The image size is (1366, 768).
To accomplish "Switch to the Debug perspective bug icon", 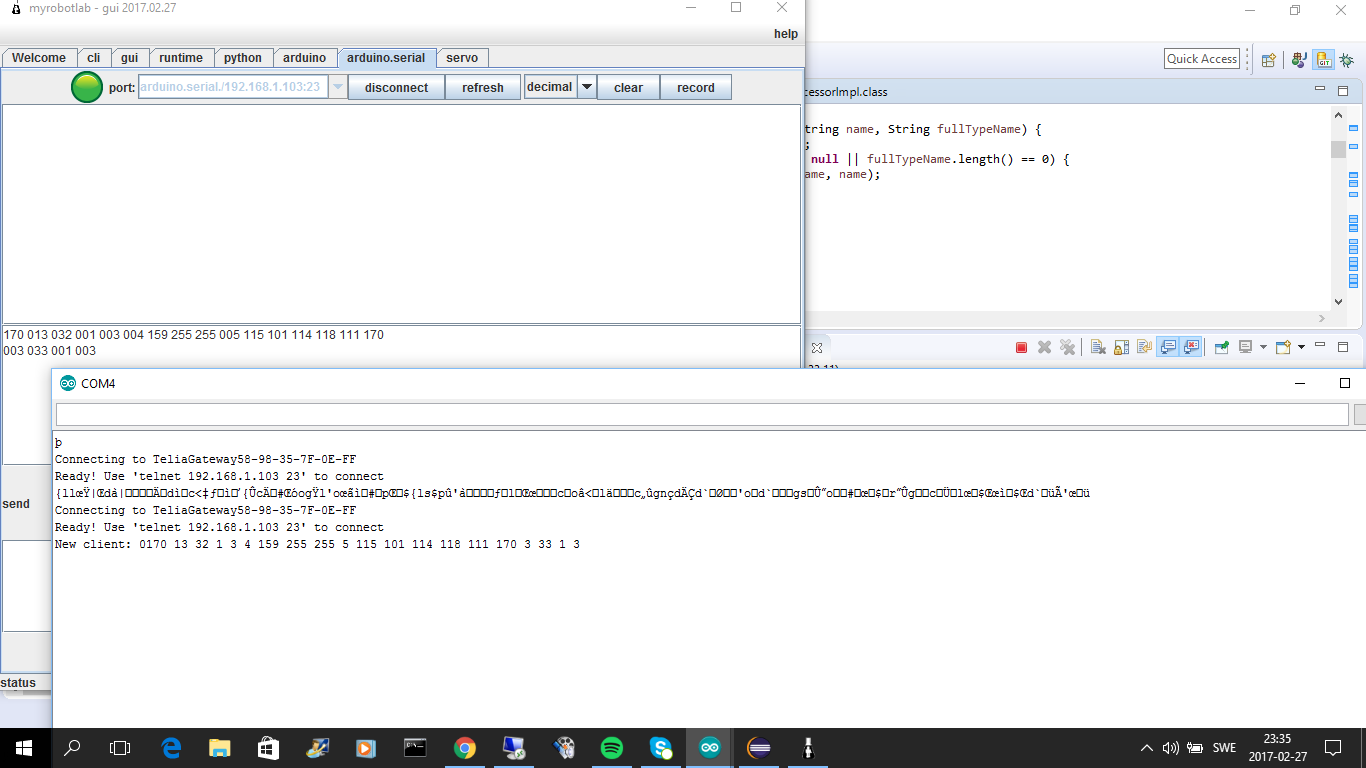I will pyautogui.click(x=1347, y=60).
